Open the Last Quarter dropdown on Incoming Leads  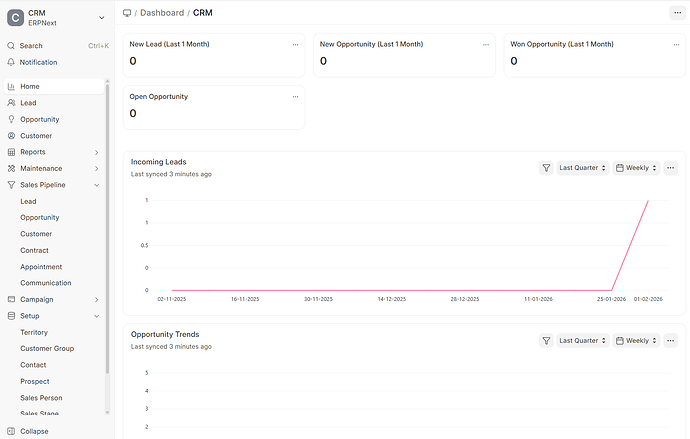(x=583, y=168)
